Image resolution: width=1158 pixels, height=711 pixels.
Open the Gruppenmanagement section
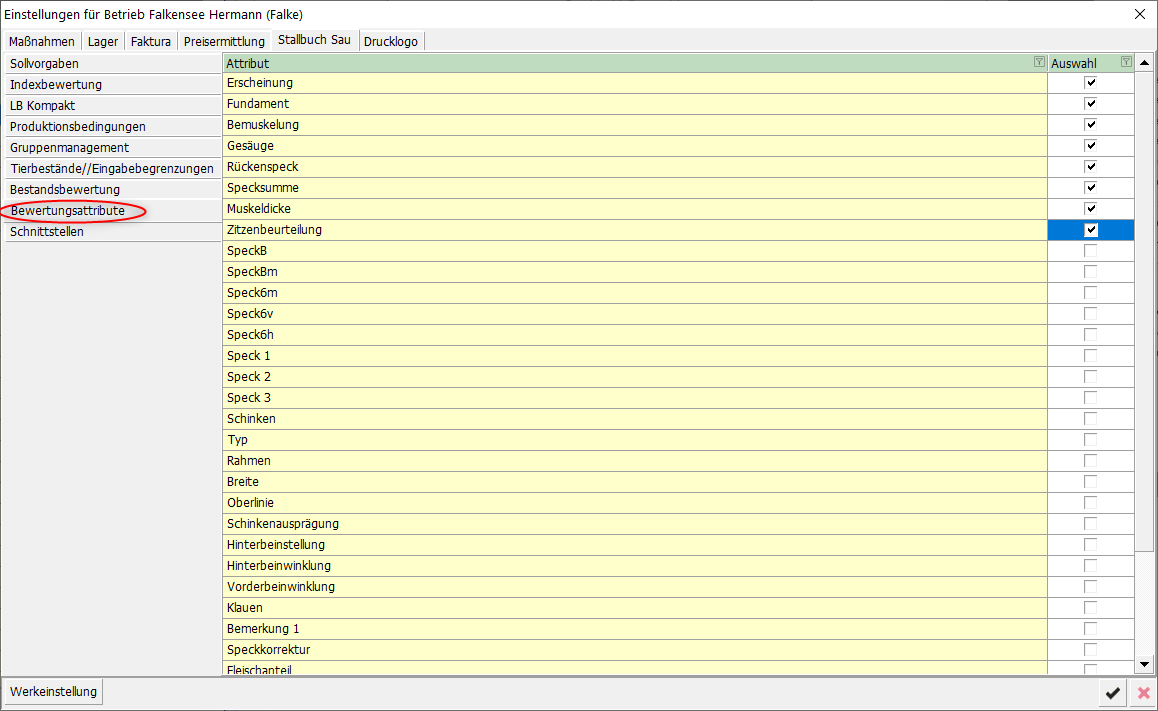point(69,147)
